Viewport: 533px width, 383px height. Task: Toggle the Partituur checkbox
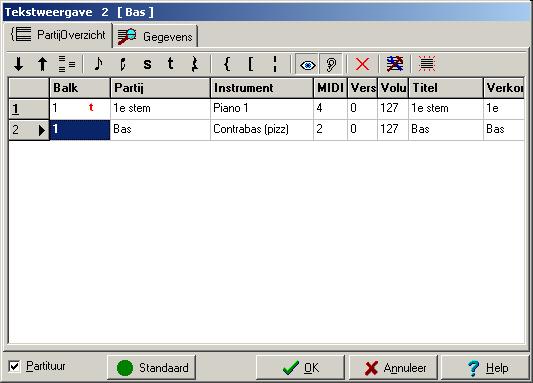click(x=14, y=367)
